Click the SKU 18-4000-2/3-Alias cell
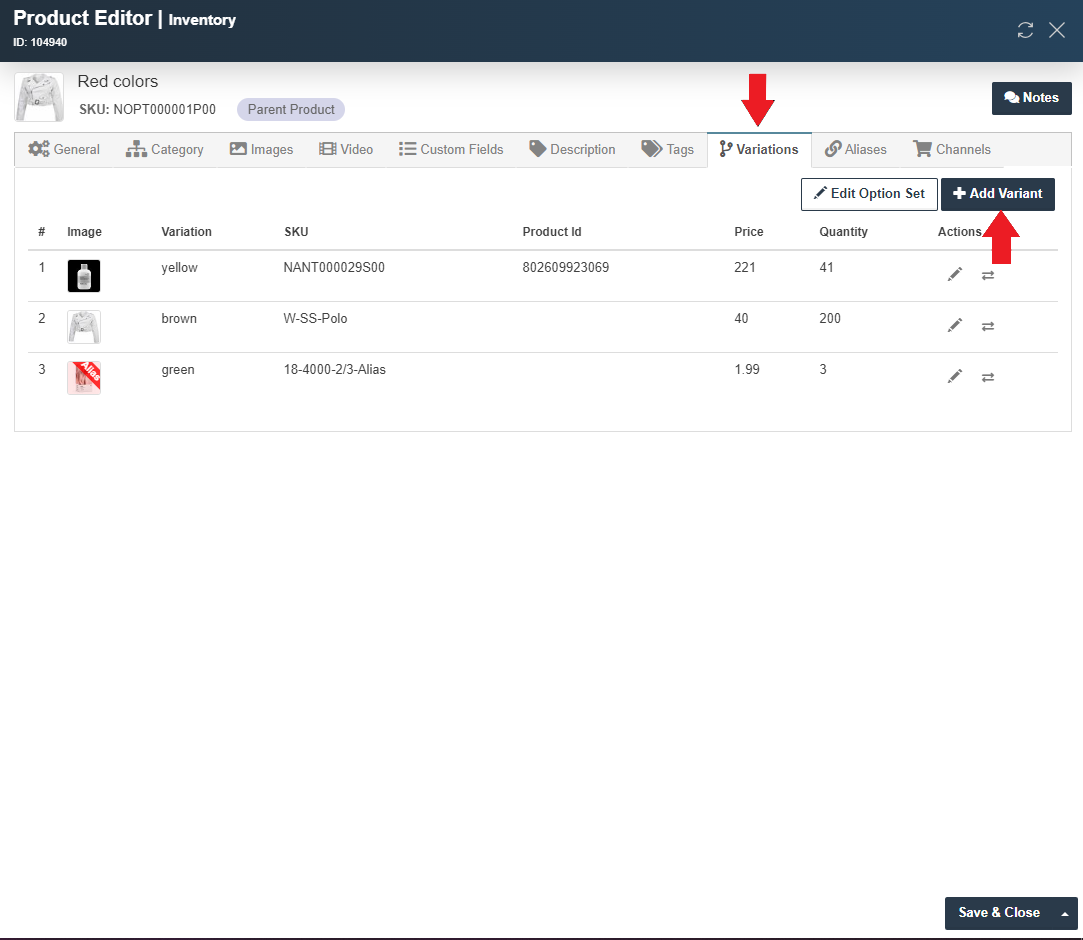The width and height of the screenshot is (1083, 940). pos(334,370)
